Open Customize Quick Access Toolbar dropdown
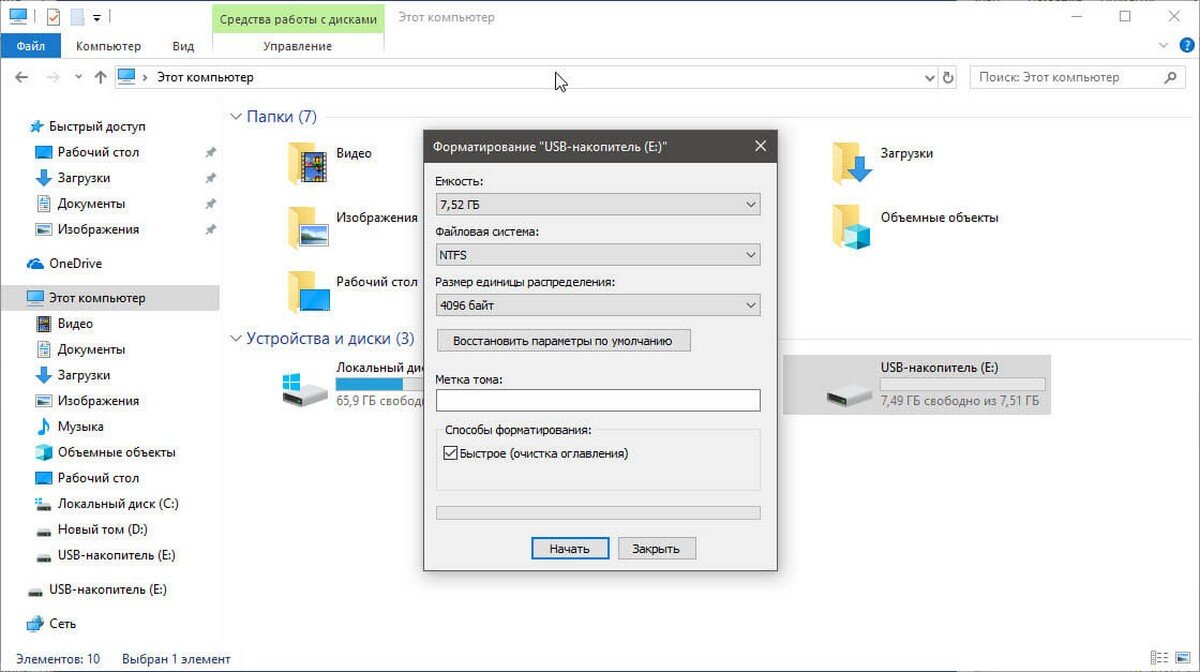 coord(96,17)
